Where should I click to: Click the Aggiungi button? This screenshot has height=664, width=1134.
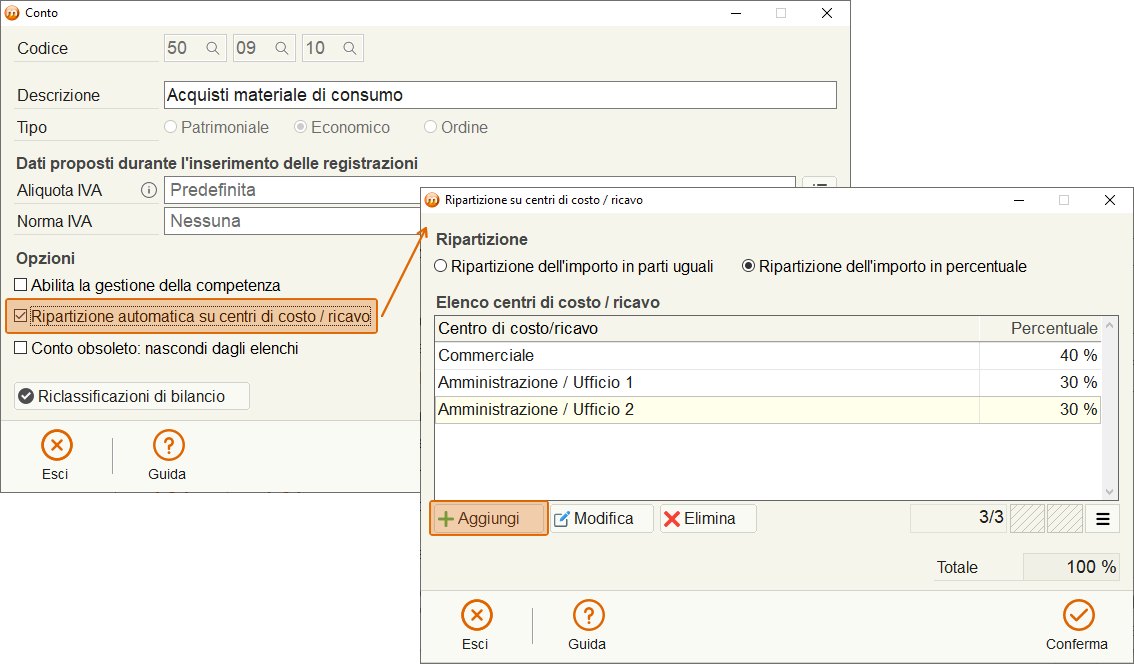(x=489, y=519)
